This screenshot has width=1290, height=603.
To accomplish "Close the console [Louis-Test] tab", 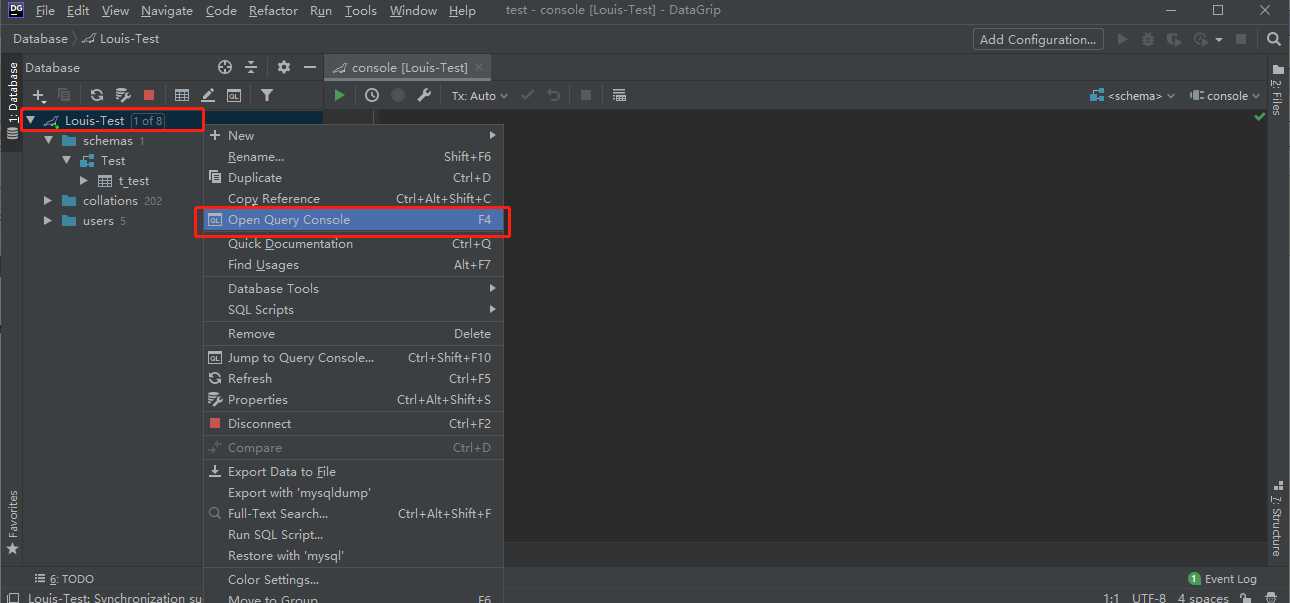I will 481,67.
